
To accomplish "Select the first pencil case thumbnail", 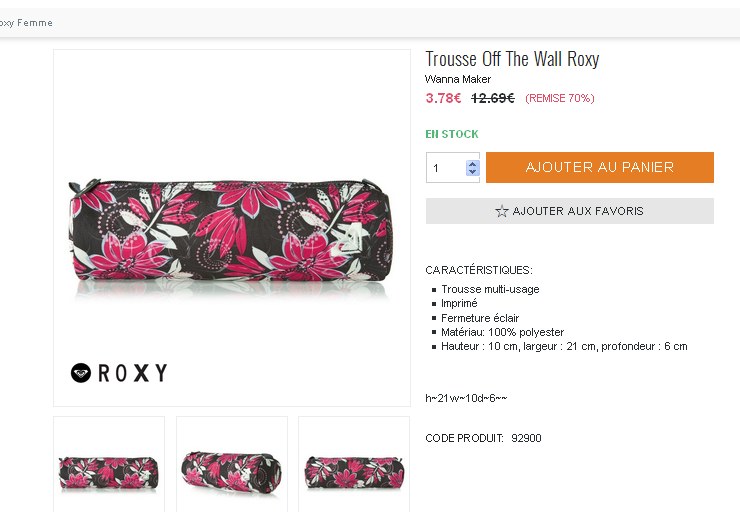I will point(109,468).
